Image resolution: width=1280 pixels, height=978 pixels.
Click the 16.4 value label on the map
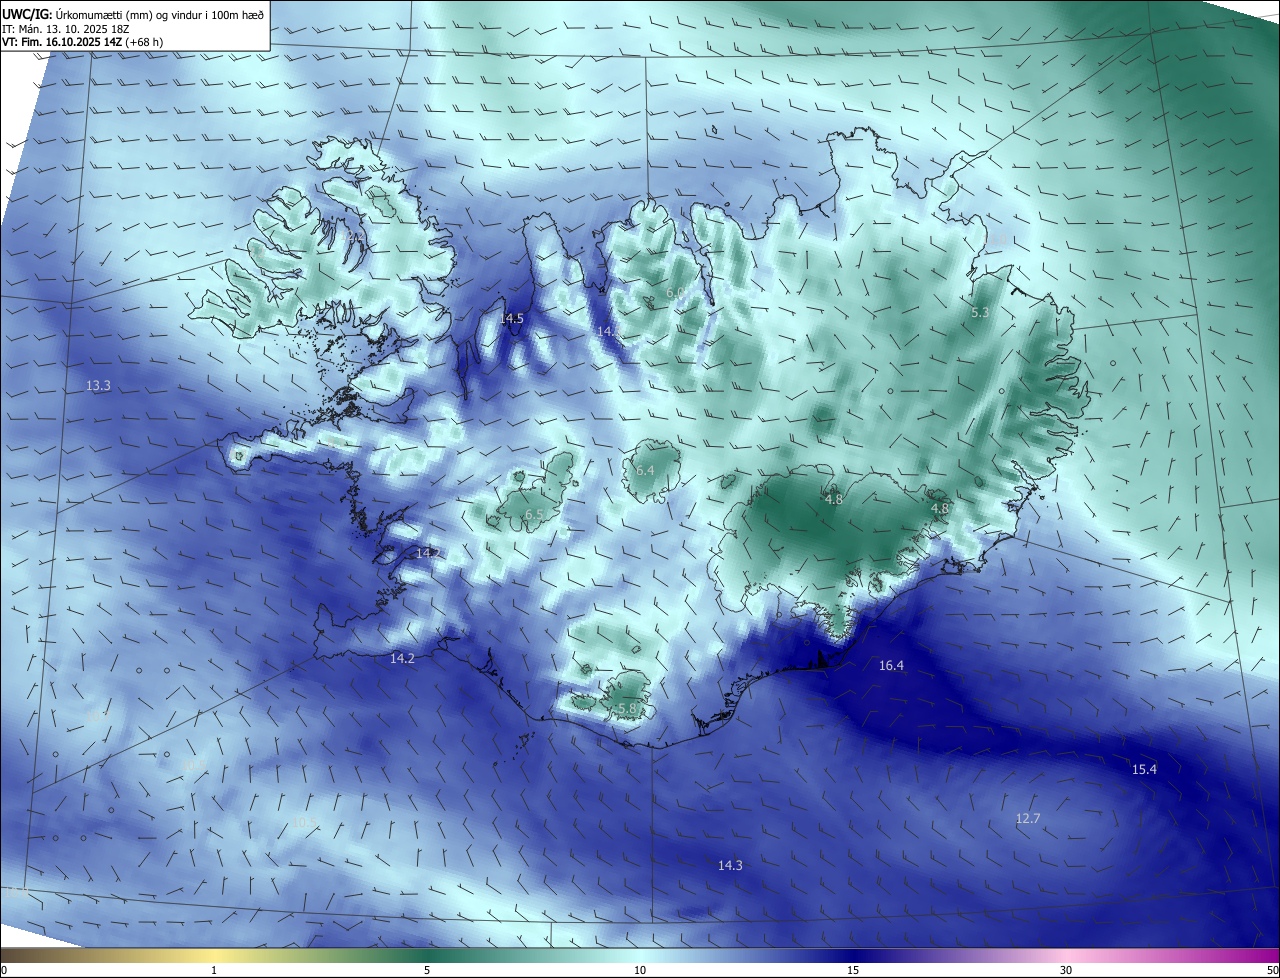[x=891, y=665]
